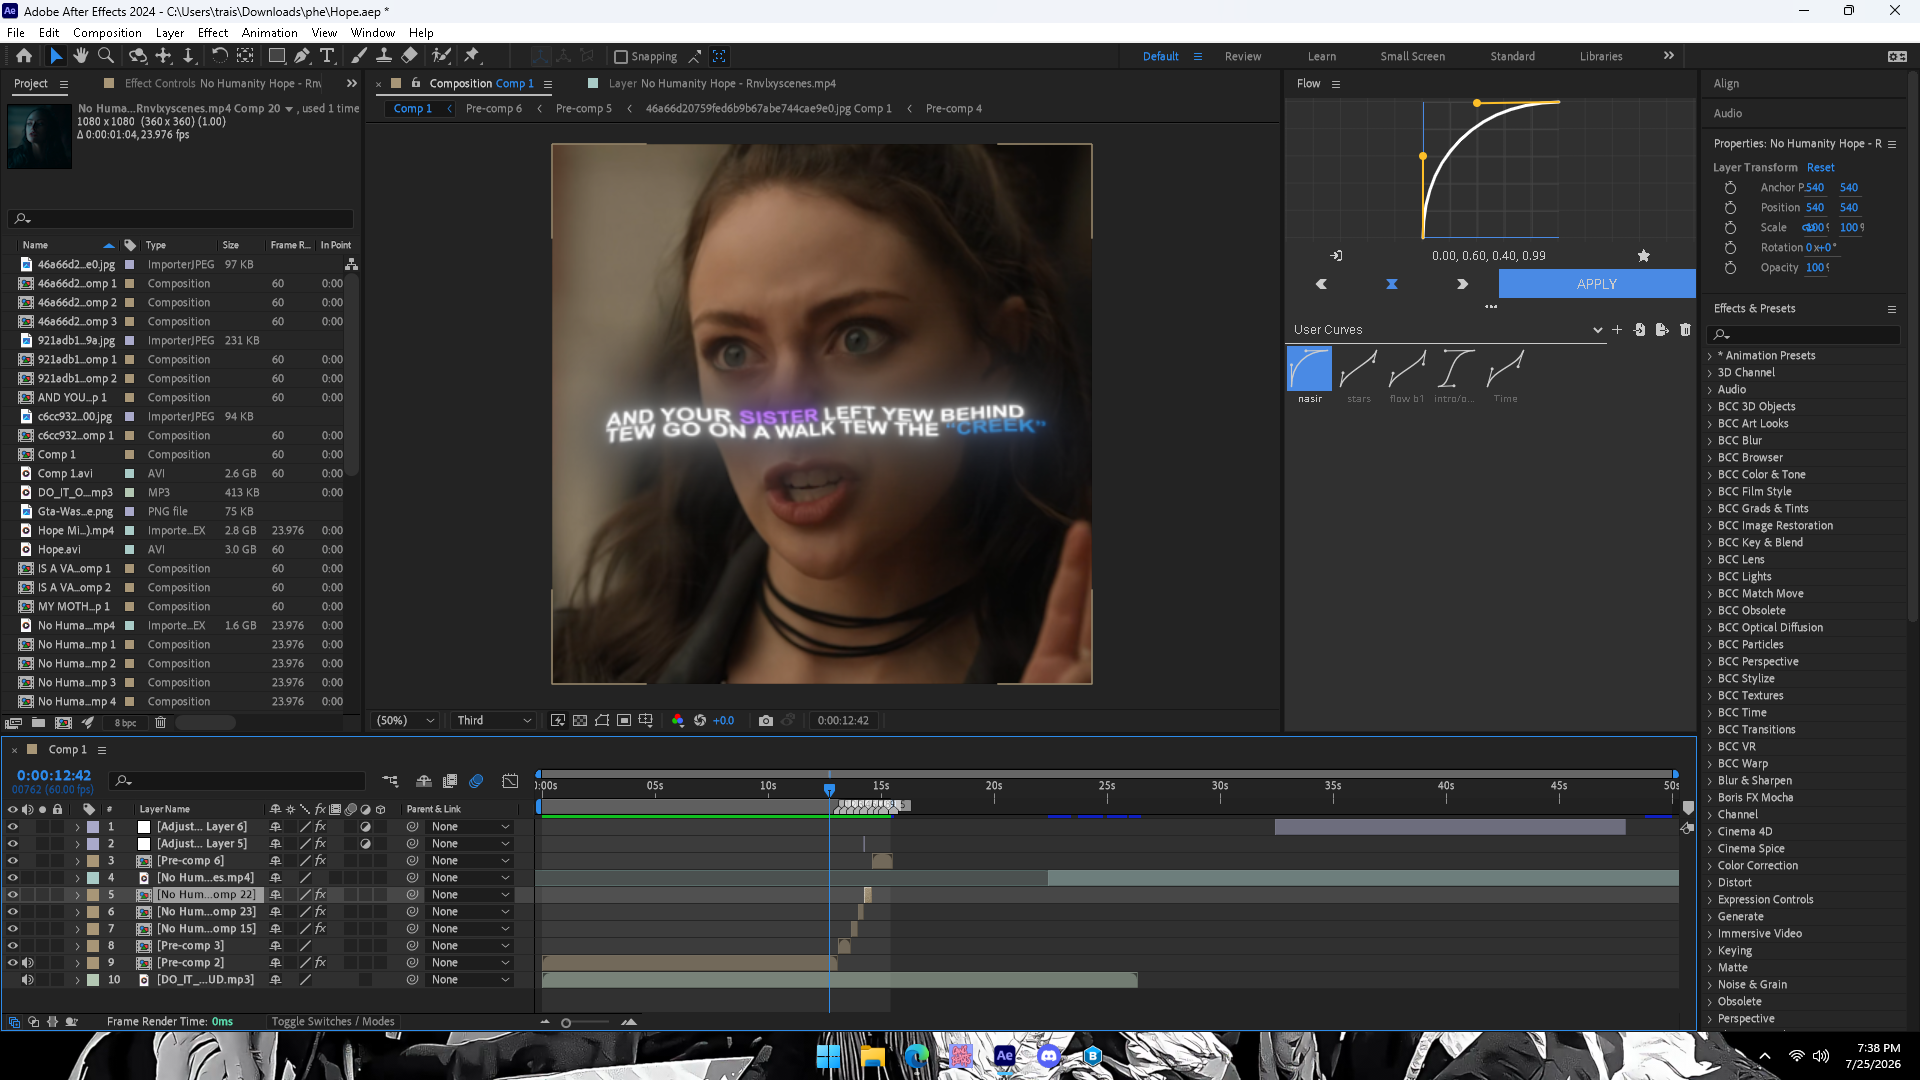The width and height of the screenshot is (1920, 1080).
Task: Mute audio of layer 10 DO_IT mp3
Action: 27,980
